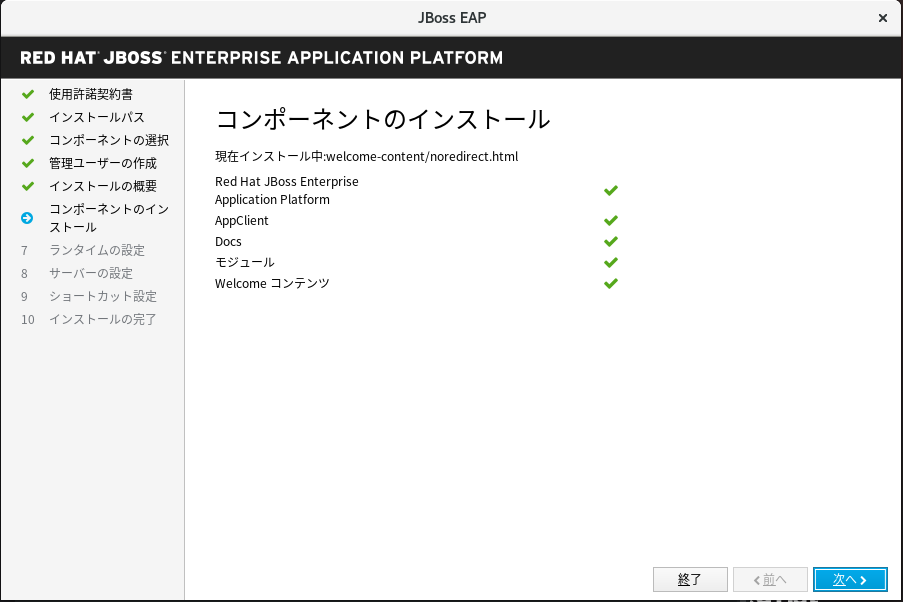Click the green checkmark beside 使用許諾契約書

click(x=28, y=94)
